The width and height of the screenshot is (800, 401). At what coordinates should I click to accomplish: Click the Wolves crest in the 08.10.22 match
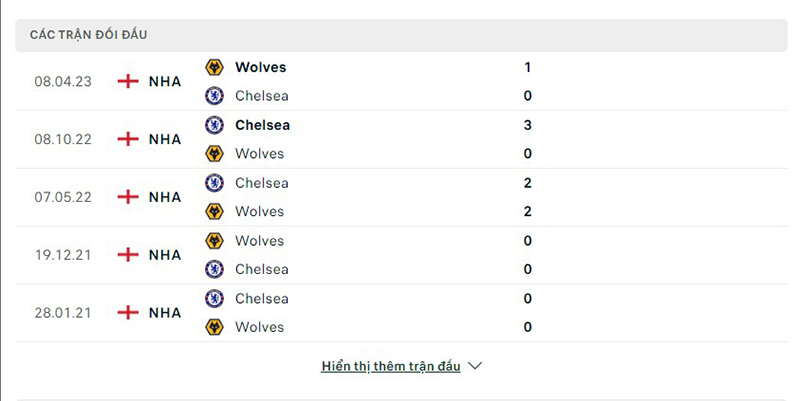tap(214, 154)
